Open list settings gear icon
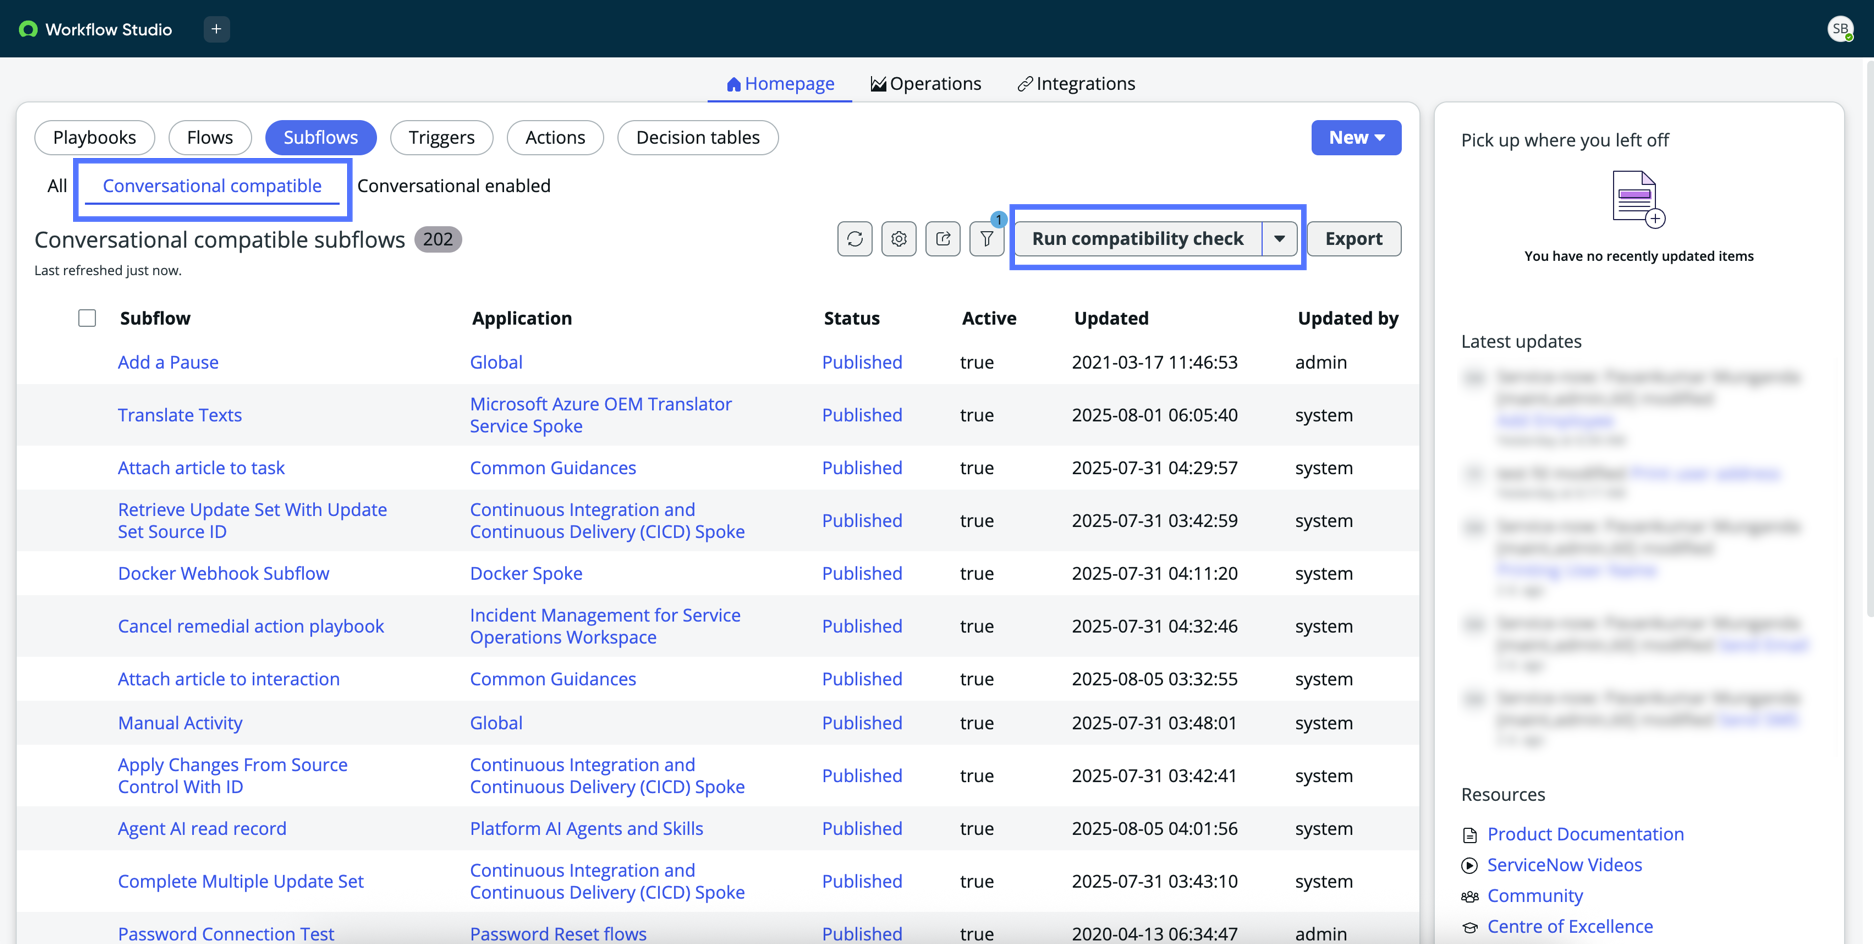Image resolution: width=1874 pixels, height=944 pixels. coord(899,239)
